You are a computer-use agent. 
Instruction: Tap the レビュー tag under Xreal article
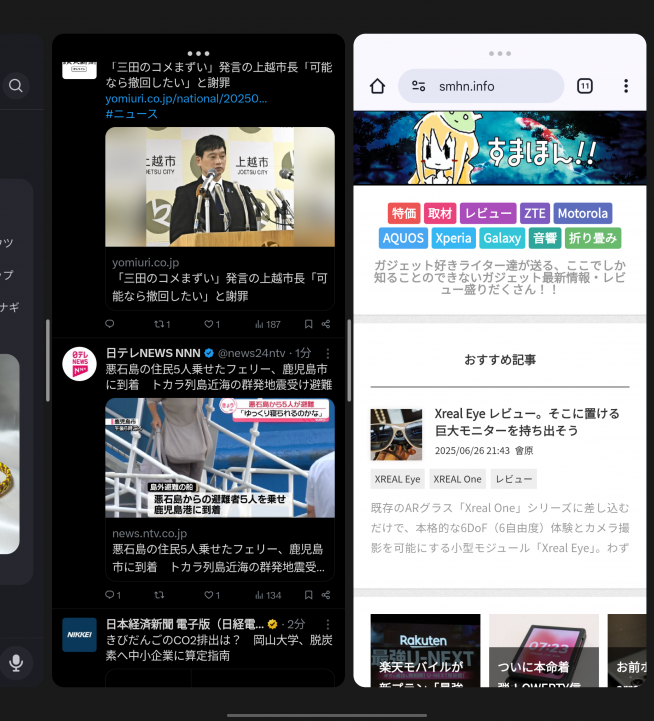click(x=514, y=479)
